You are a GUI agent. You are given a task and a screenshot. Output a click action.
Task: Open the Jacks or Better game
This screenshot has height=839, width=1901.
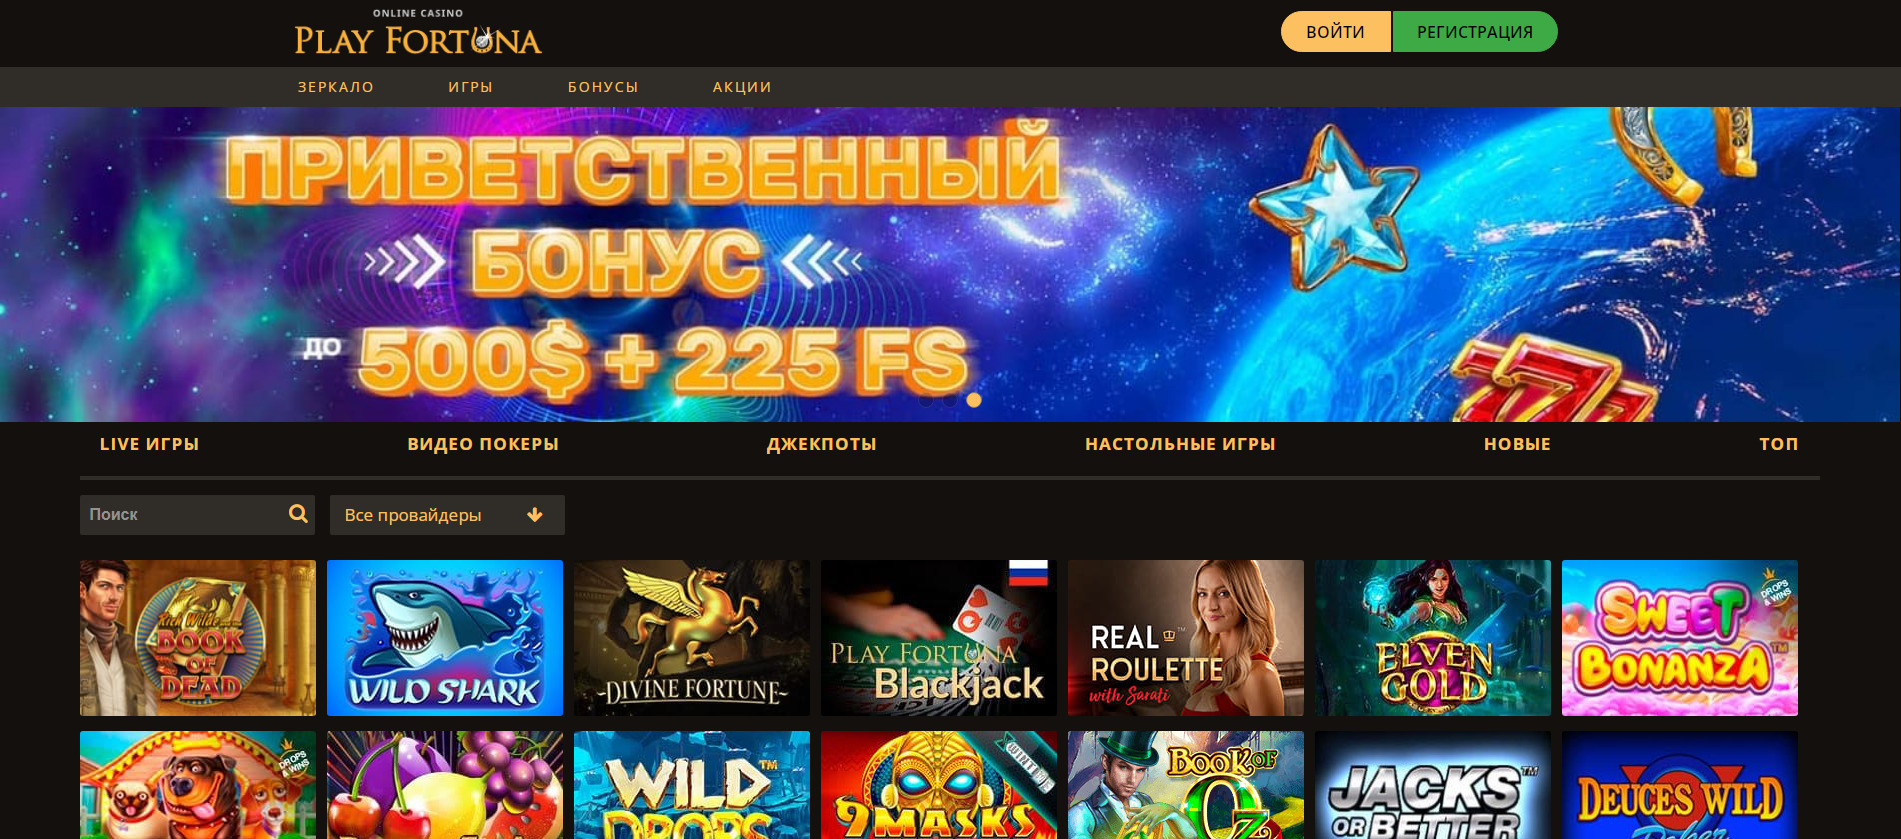[x=1433, y=785]
